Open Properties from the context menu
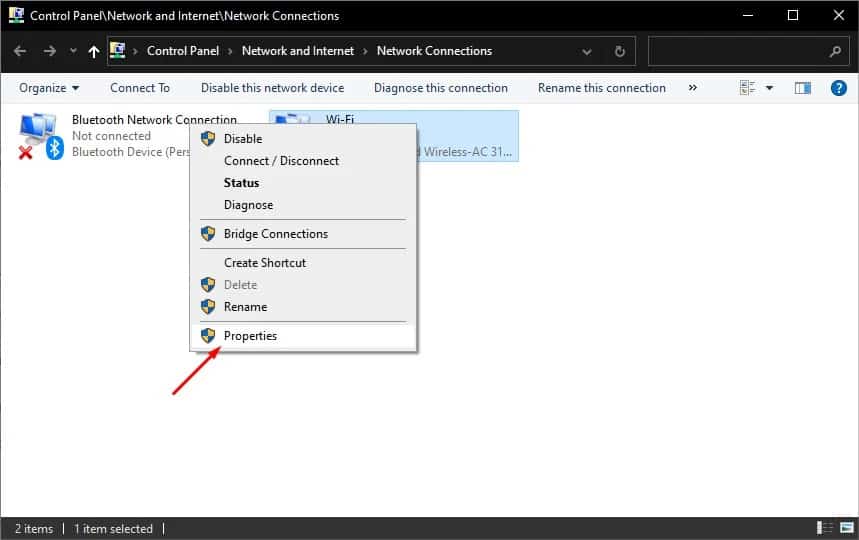The width and height of the screenshot is (859, 540). pos(303,336)
